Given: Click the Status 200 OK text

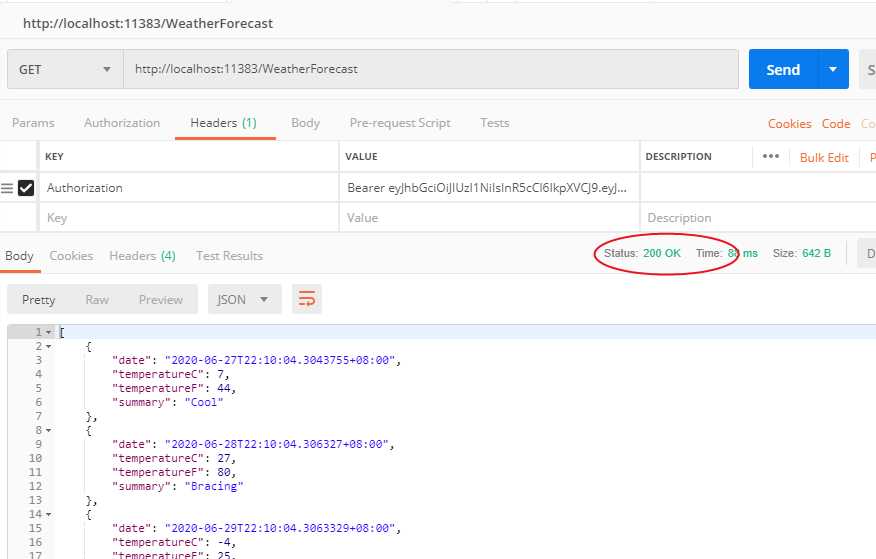Looking at the screenshot, I should pyautogui.click(x=642, y=253).
